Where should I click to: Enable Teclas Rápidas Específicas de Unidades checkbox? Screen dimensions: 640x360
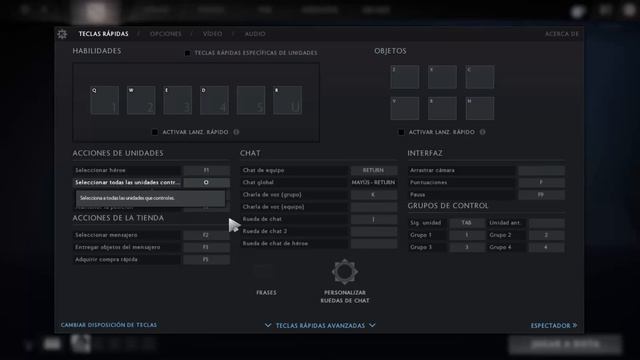(187, 53)
